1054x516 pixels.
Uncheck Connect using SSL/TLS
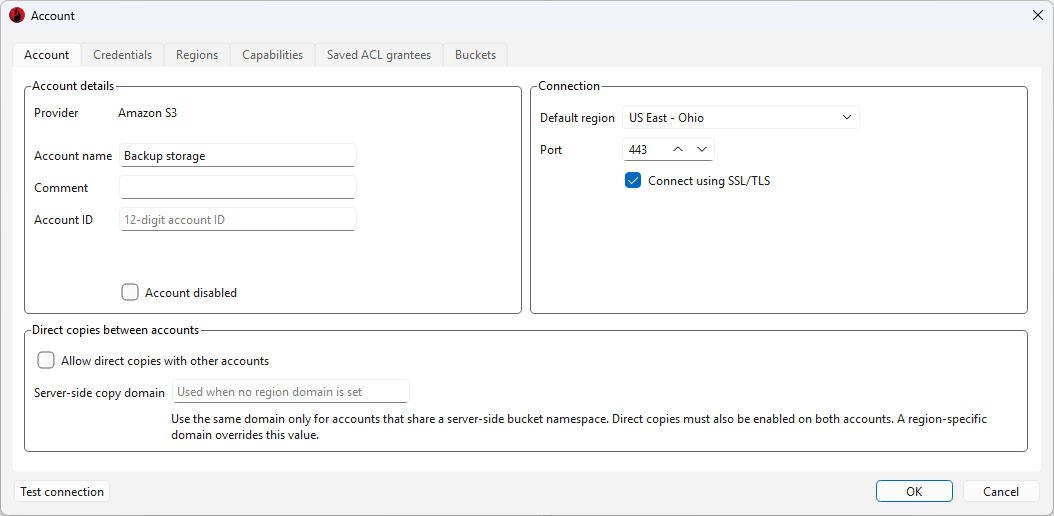pyautogui.click(x=633, y=181)
